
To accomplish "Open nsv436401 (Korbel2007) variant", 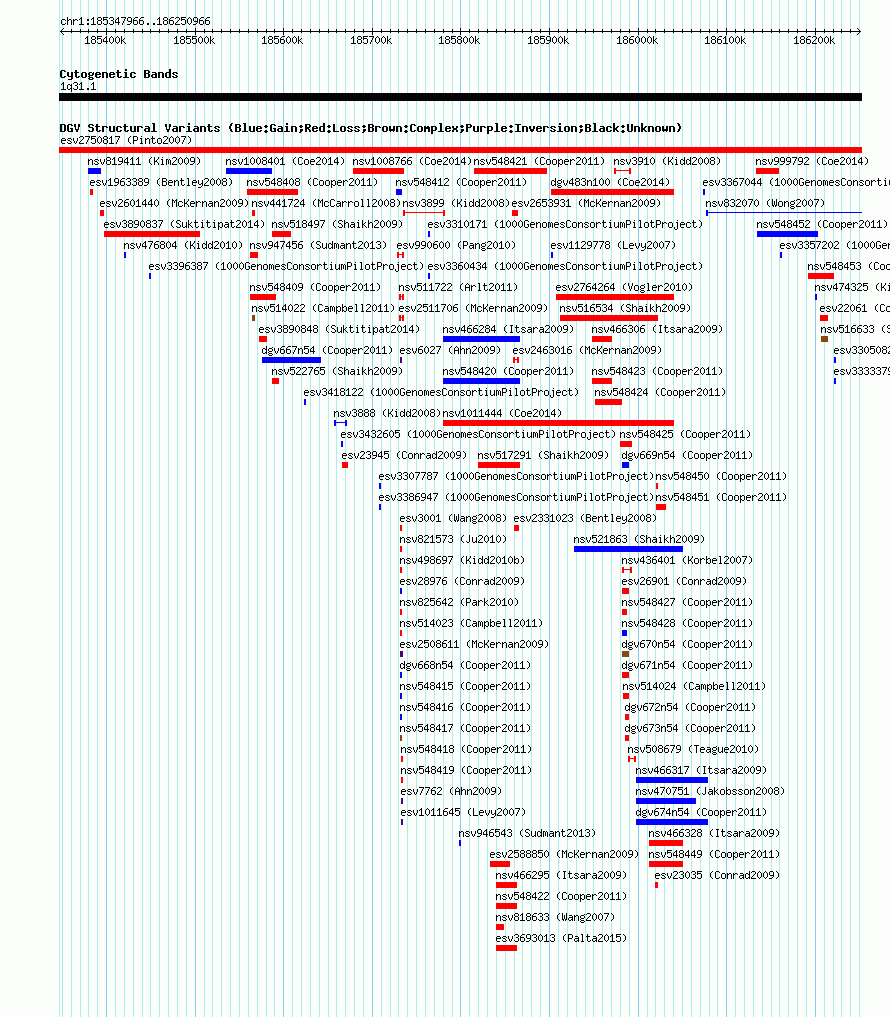I will [x=688, y=560].
